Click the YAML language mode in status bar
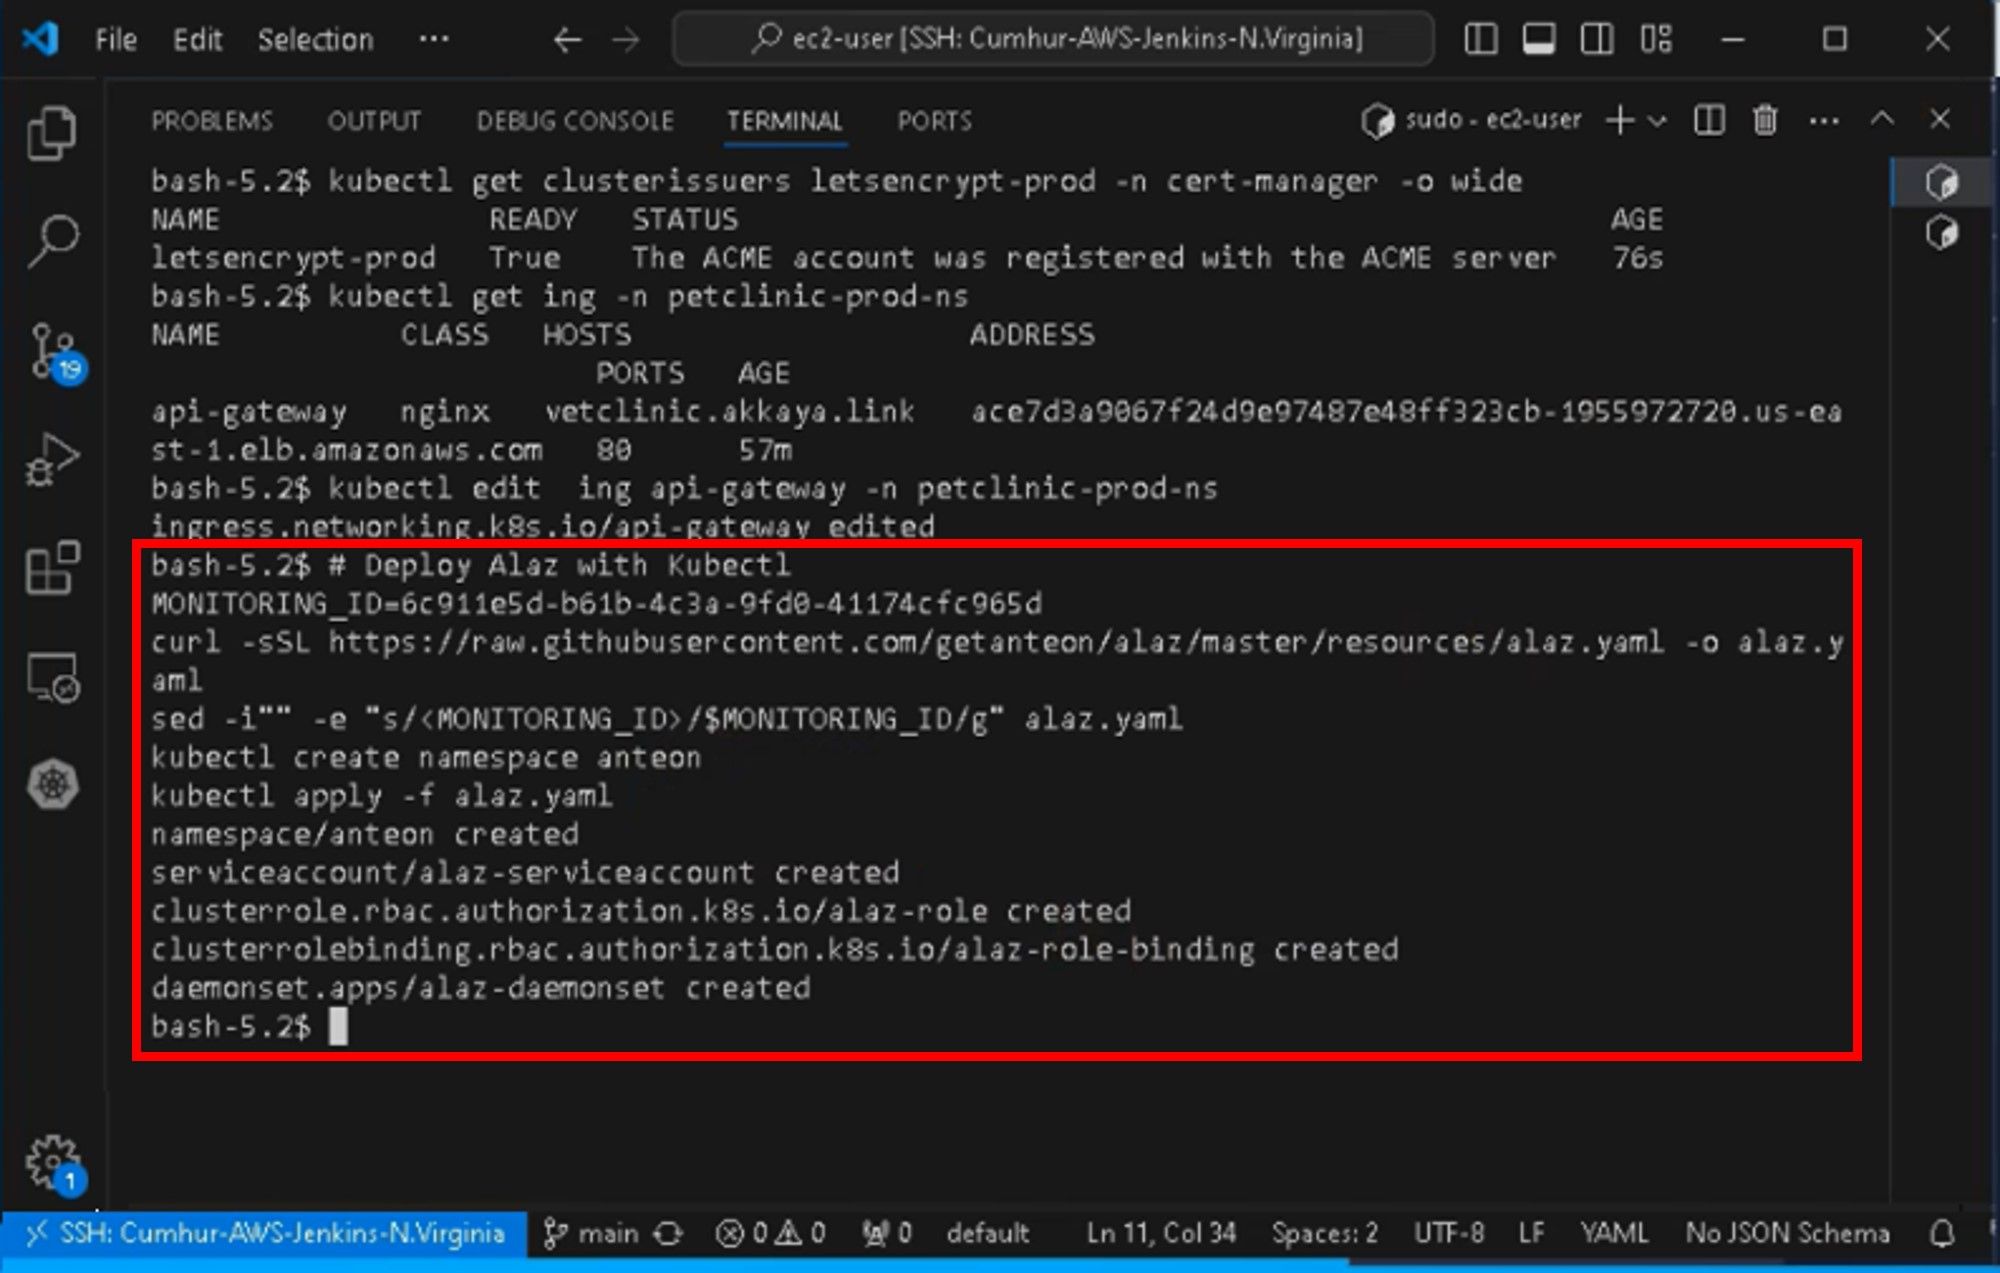Image resolution: width=2000 pixels, height=1273 pixels. (1613, 1233)
